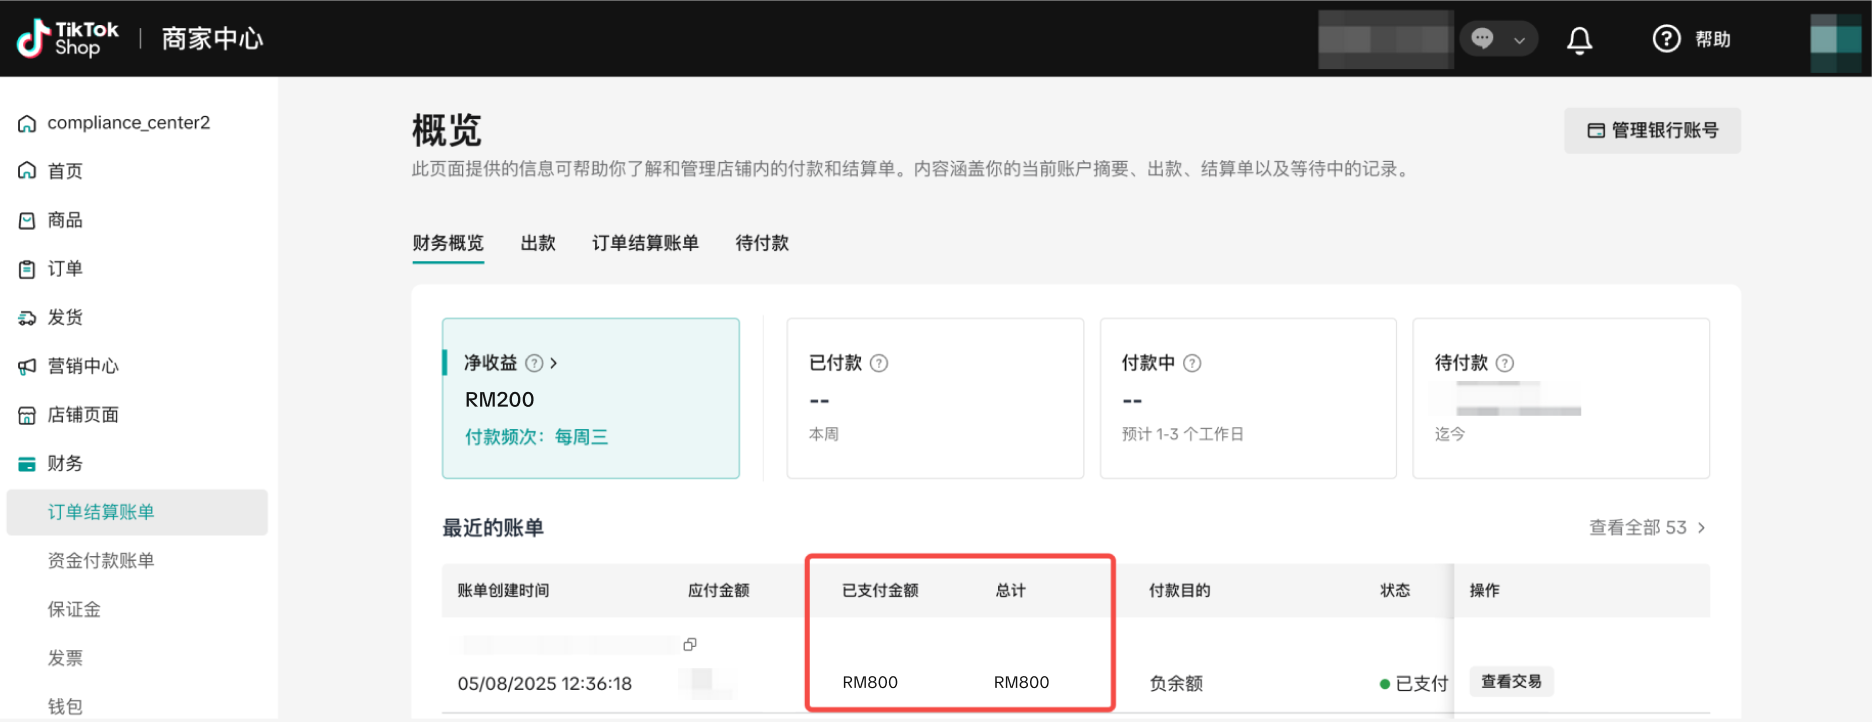Click the 管理银行账号 button
Image resolution: width=1872 pixels, height=722 pixels.
pos(1652,131)
